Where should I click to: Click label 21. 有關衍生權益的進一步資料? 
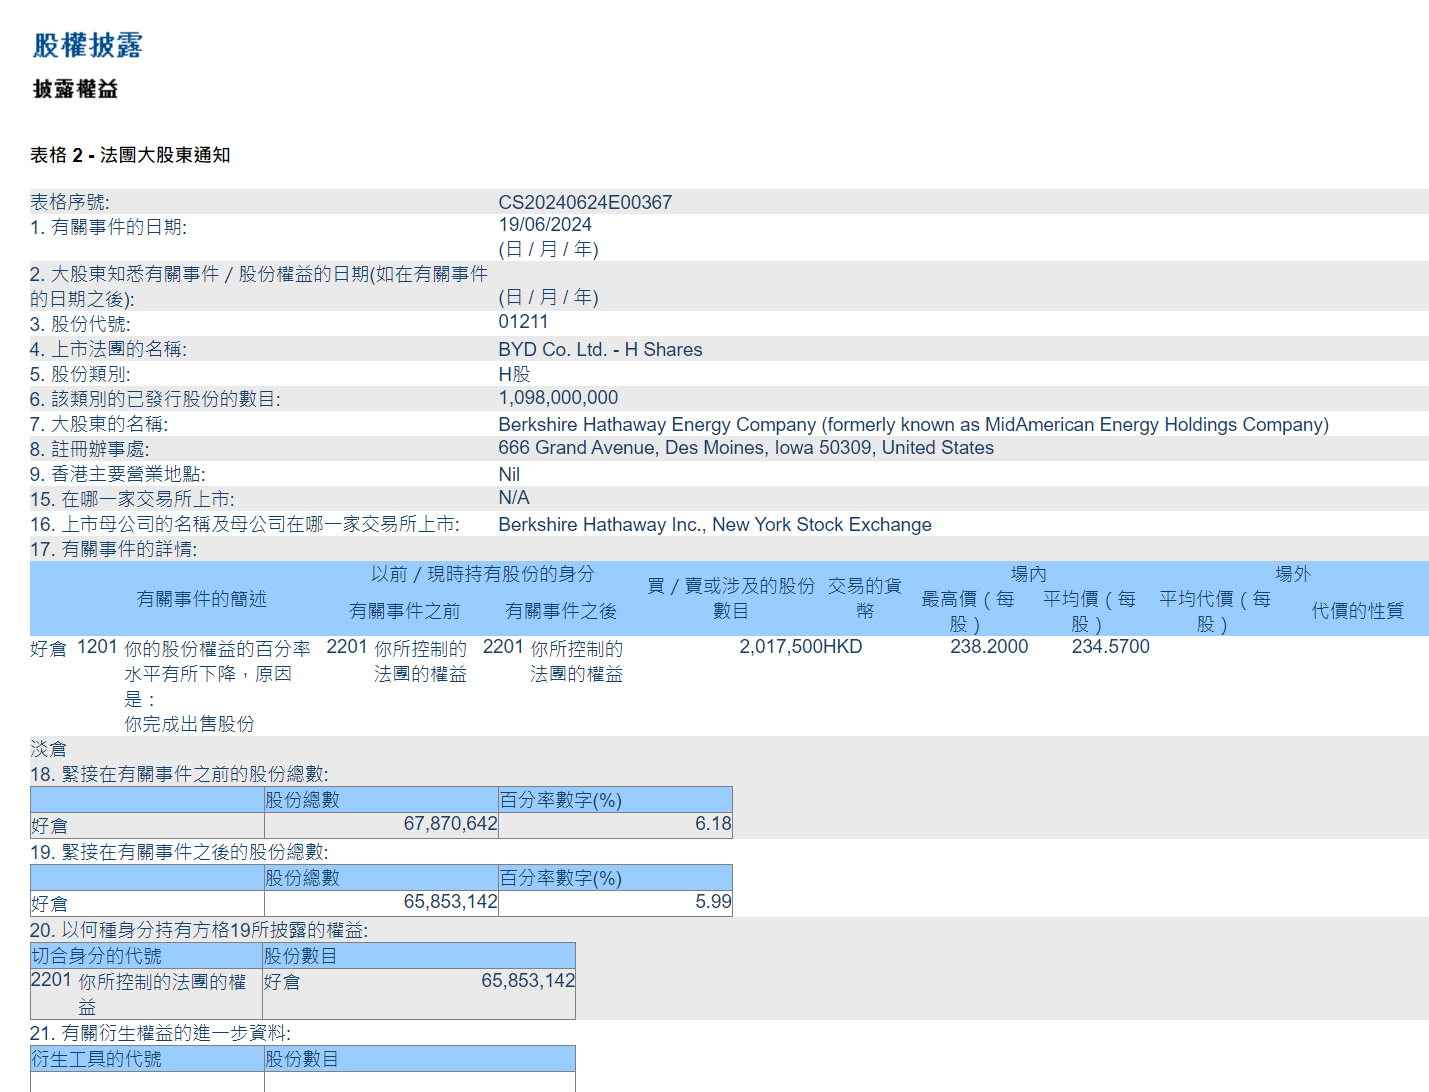click(160, 1033)
